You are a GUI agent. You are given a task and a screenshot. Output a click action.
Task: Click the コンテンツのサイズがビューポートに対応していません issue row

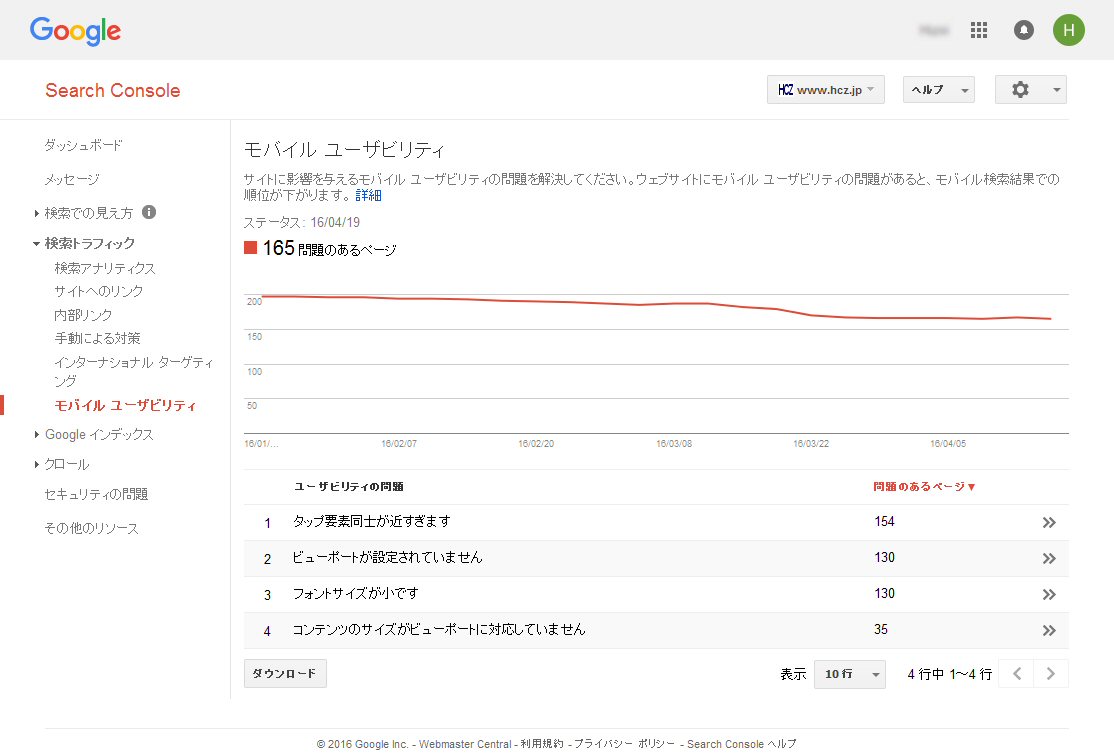[656, 630]
